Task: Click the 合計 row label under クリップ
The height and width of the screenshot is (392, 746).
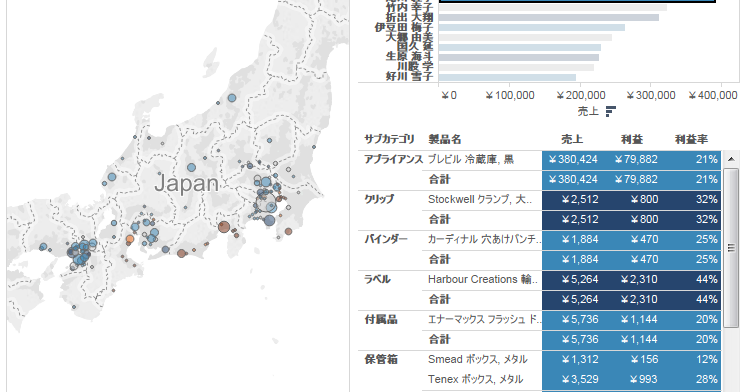Action: 439,219
